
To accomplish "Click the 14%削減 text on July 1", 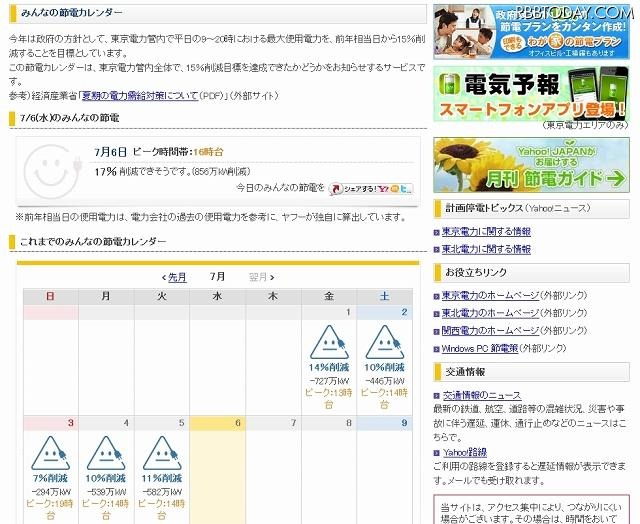I will coord(329,367).
